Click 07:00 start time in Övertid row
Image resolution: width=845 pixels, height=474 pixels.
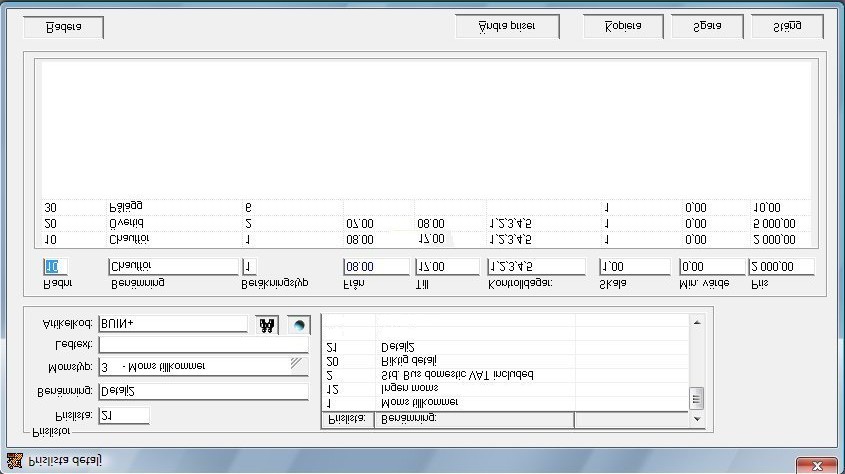(x=360, y=224)
